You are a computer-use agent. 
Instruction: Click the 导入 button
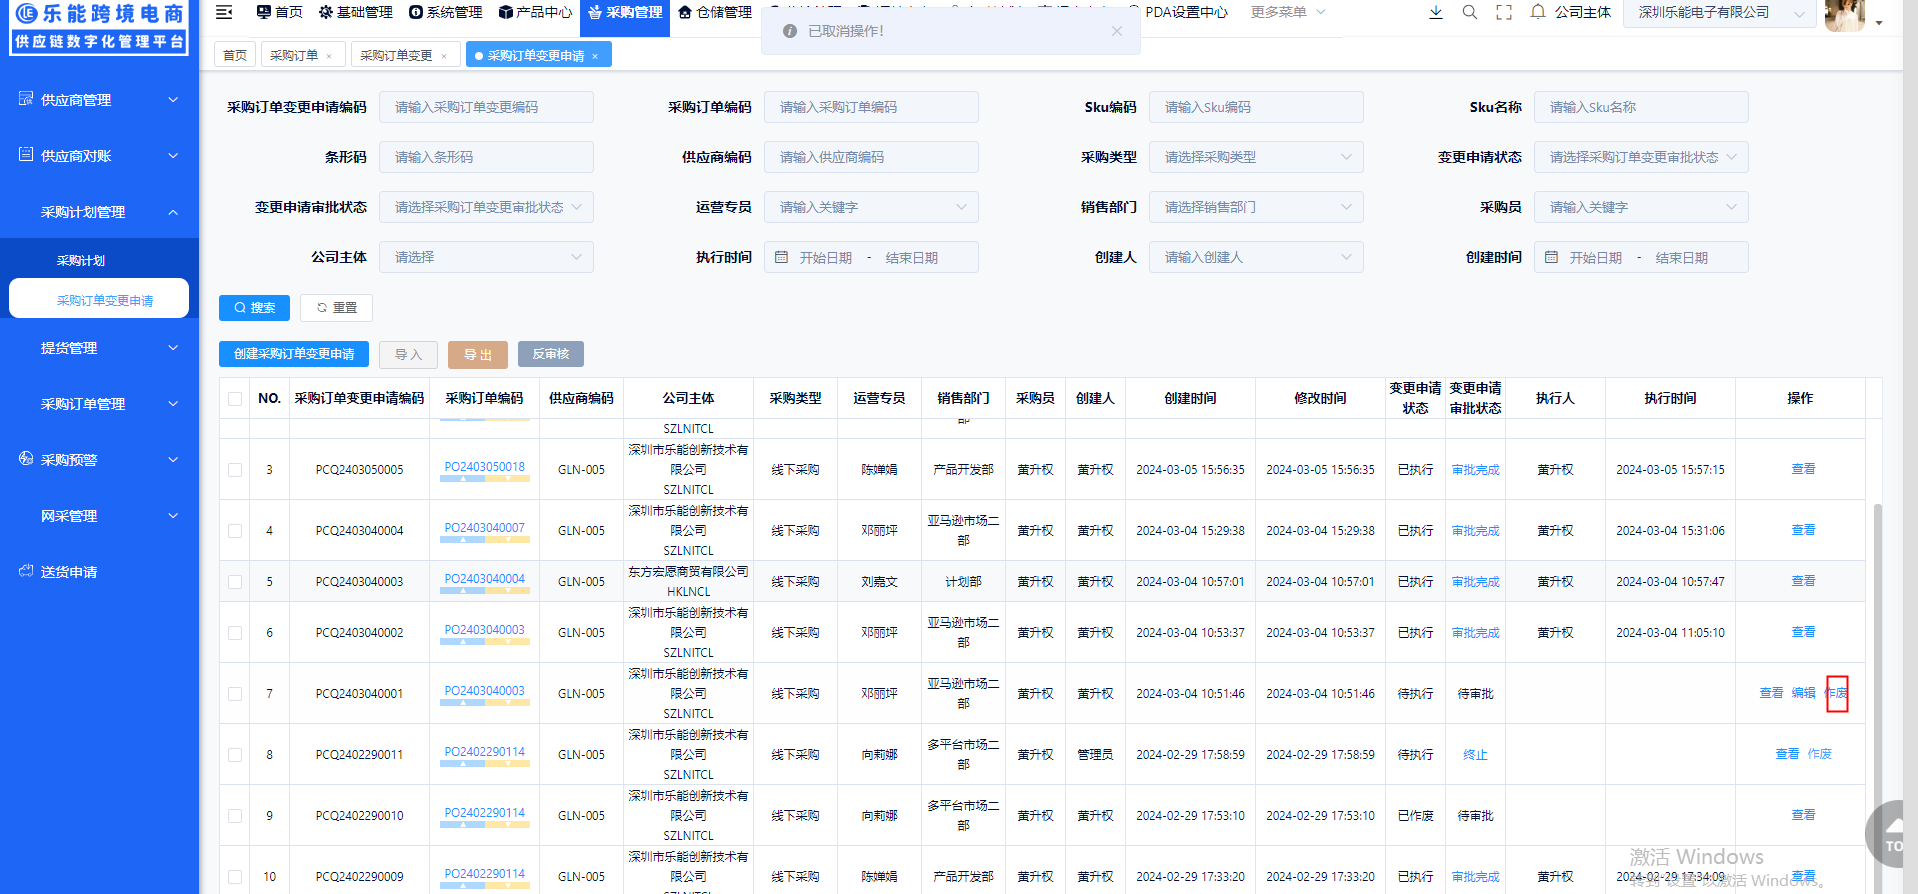click(408, 354)
